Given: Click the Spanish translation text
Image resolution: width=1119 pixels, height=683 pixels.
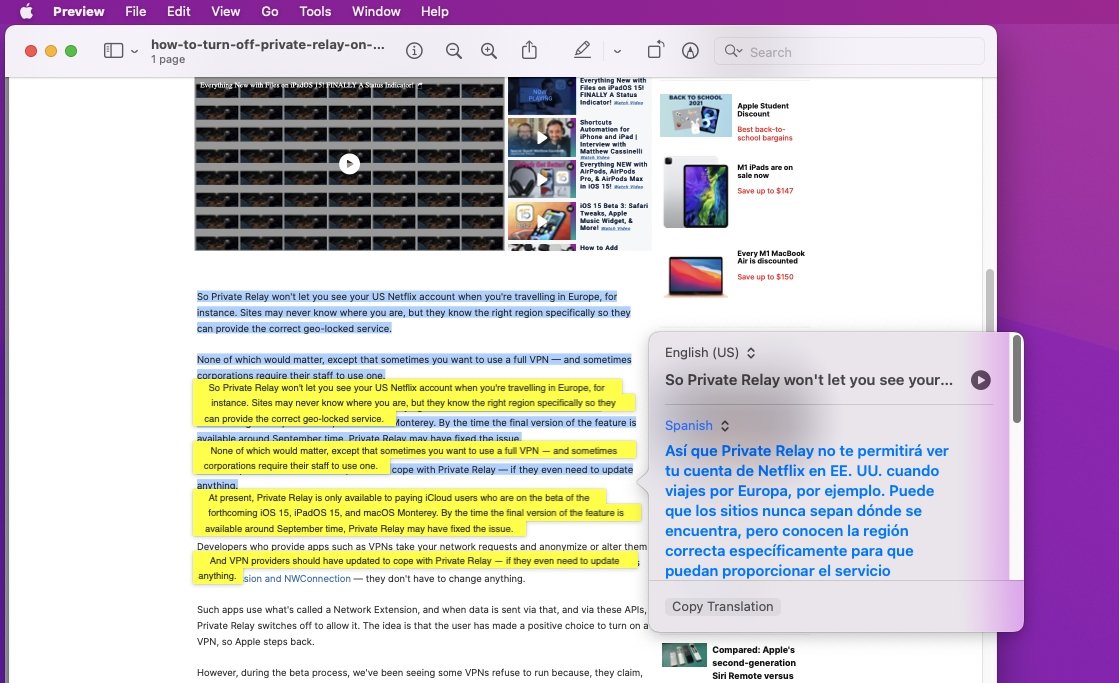Looking at the screenshot, I should pos(806,510).
